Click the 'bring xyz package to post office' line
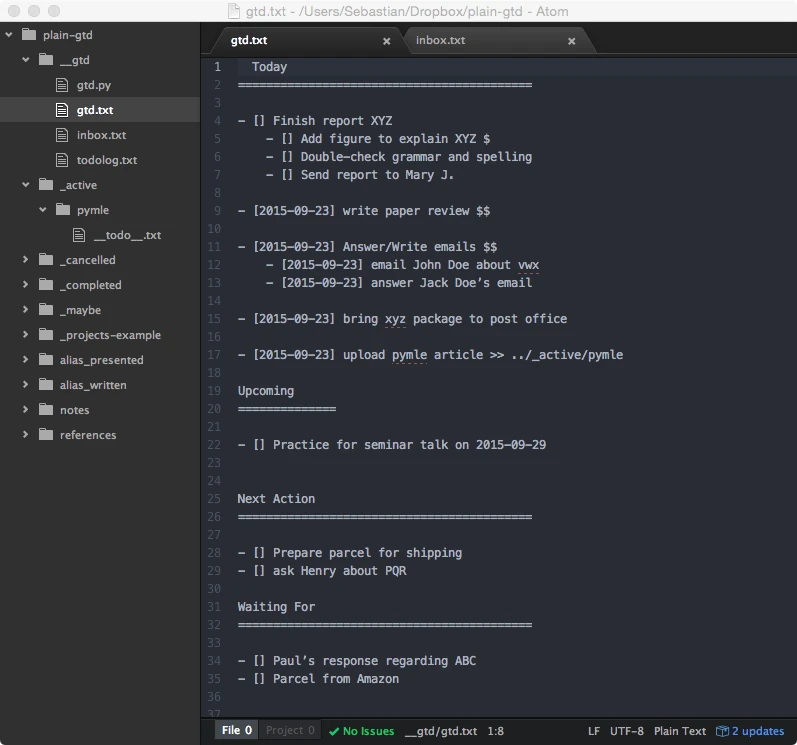Viewport: 797px width, 745px height. coord(402,319)
